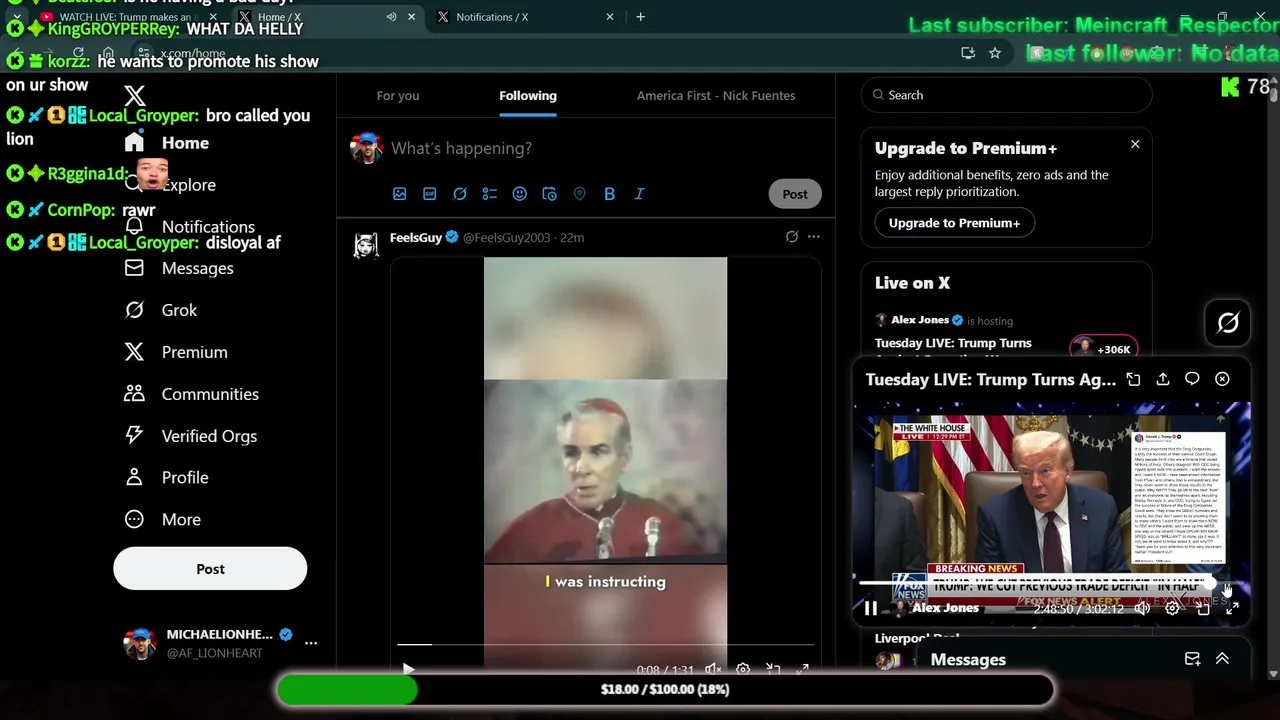
Task: Expand the Messages drawer
Action: [x=1222, y=659]
